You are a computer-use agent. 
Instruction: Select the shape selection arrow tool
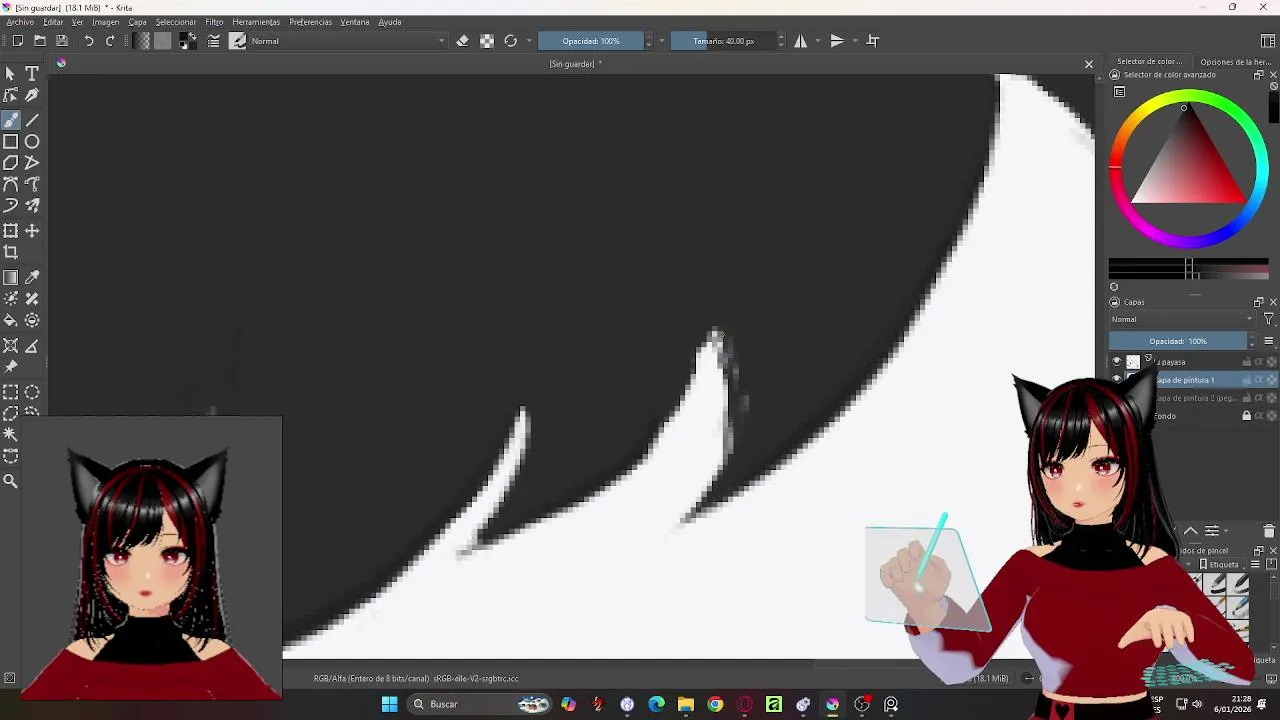11,74
